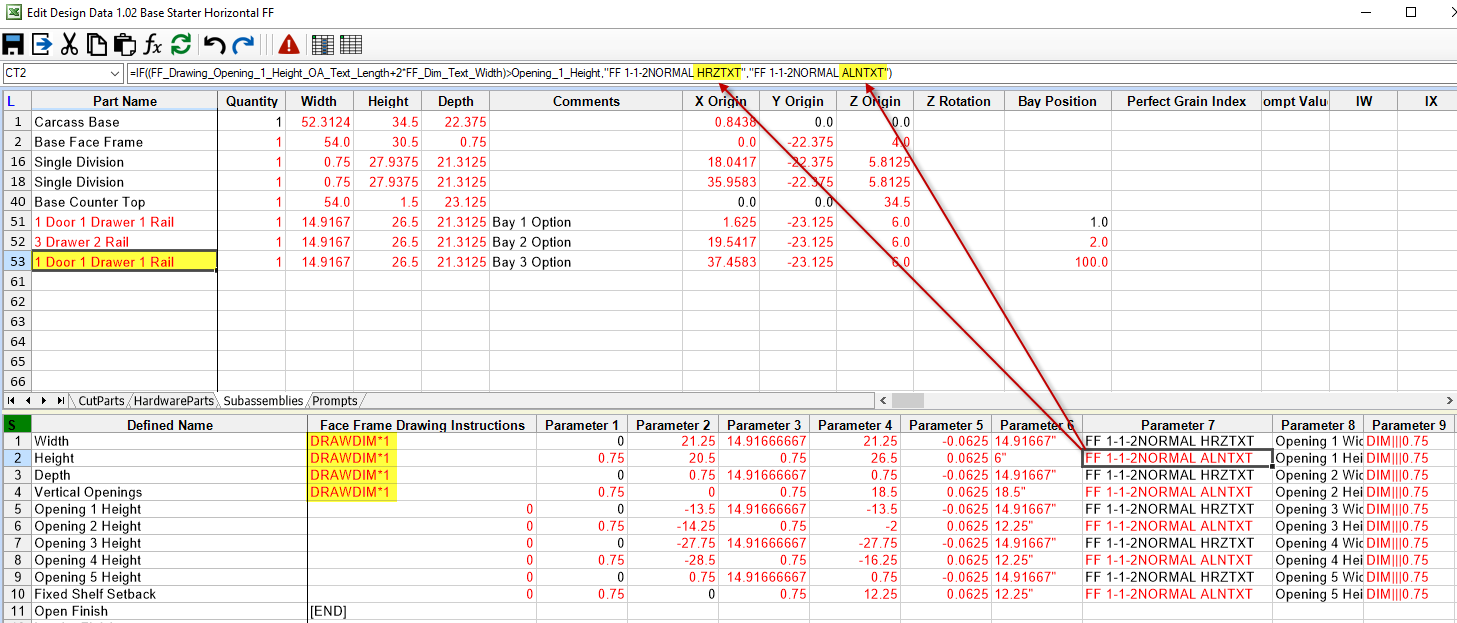This screenshot has width=1457, height=623.
Task: Click the 18.5" cell in Vertical Openings row
Action: click(1037, 492)
